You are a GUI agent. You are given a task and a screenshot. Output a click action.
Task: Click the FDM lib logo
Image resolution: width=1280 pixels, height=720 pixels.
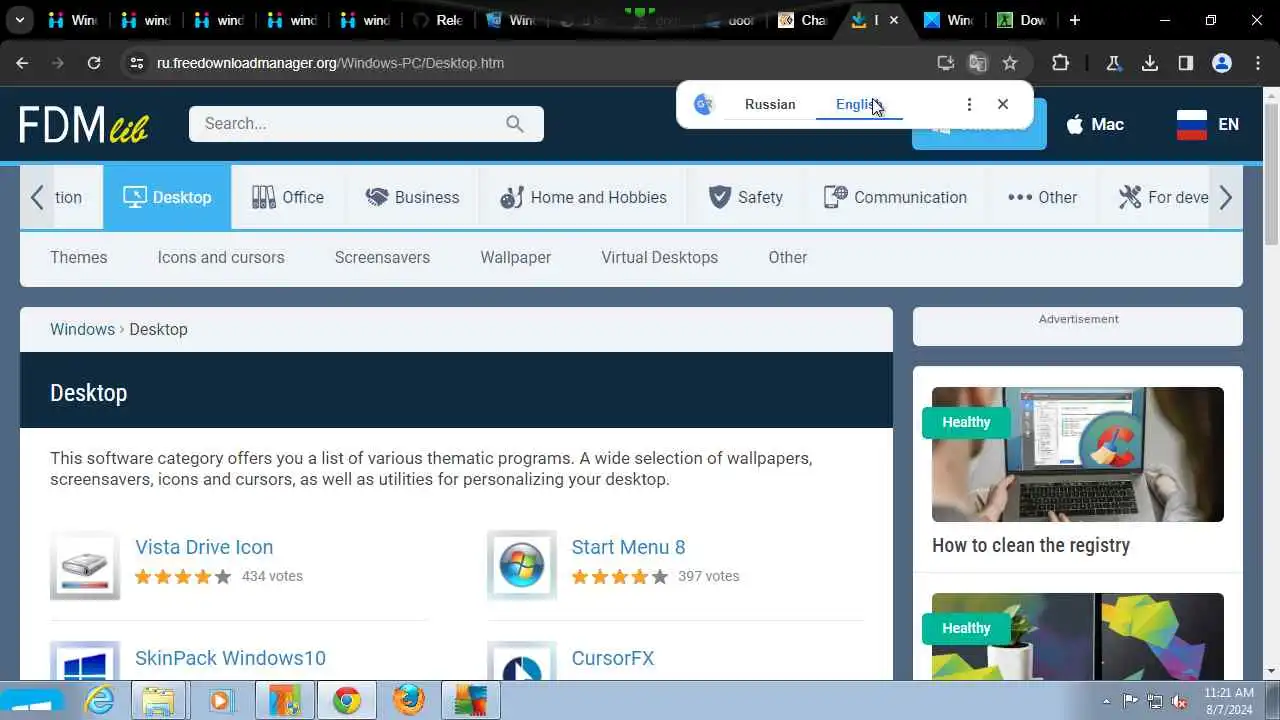tap(84, 124)
